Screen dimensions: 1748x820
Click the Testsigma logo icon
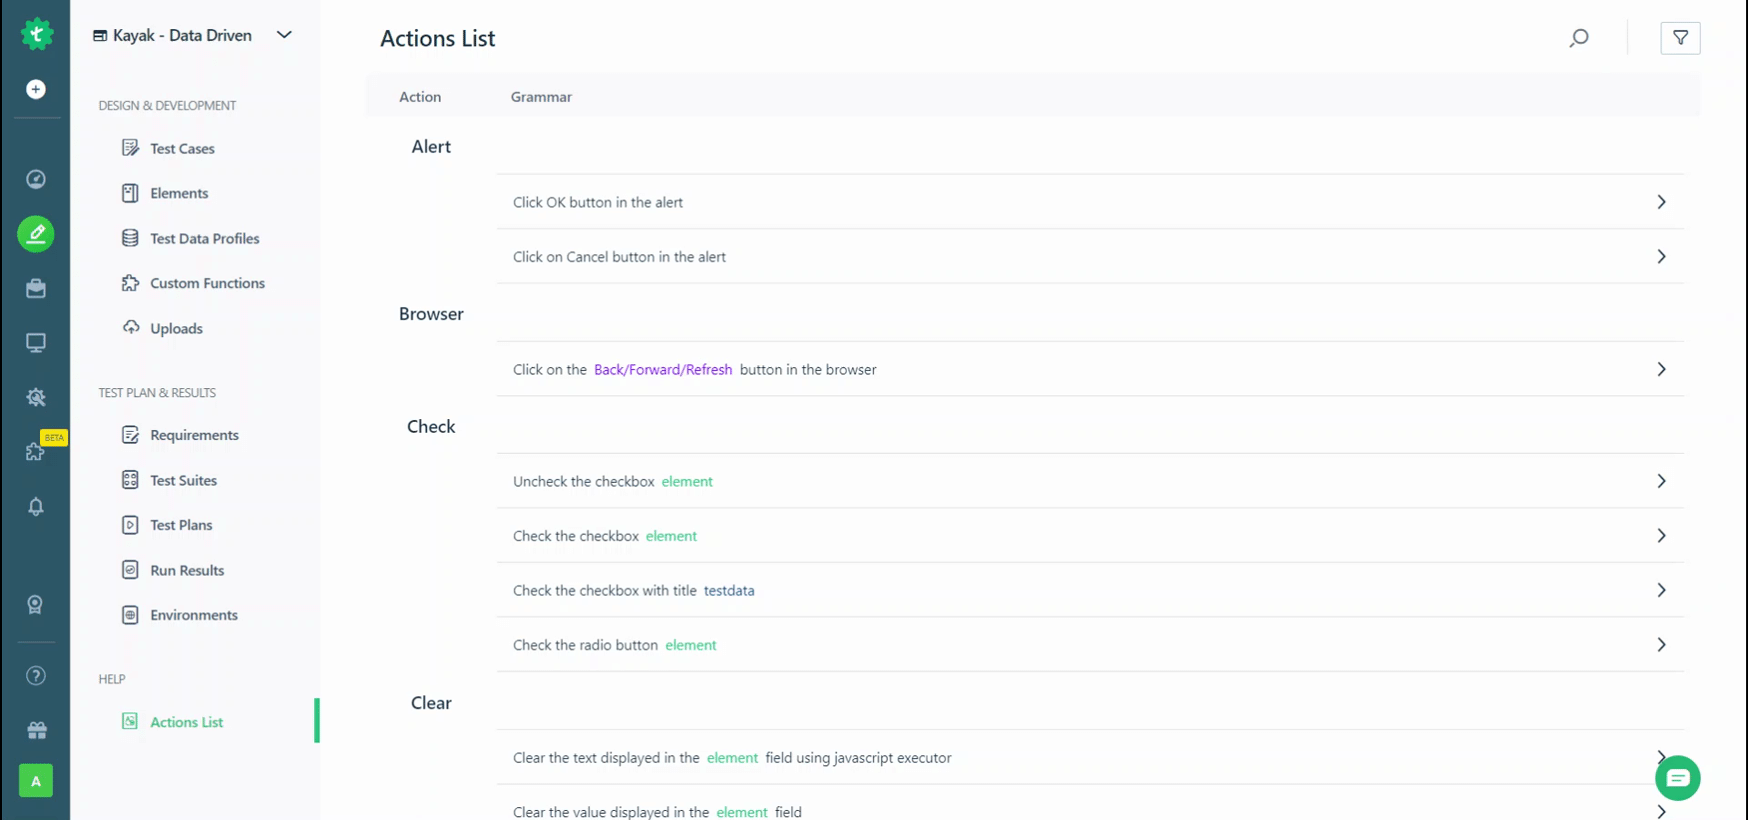36,34
